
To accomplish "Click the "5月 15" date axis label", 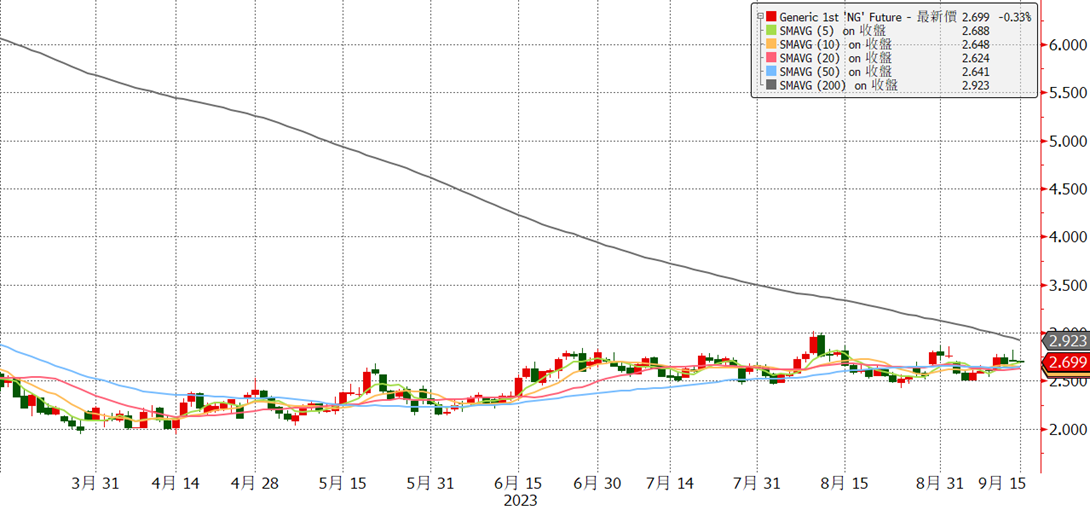I will 342,484.
